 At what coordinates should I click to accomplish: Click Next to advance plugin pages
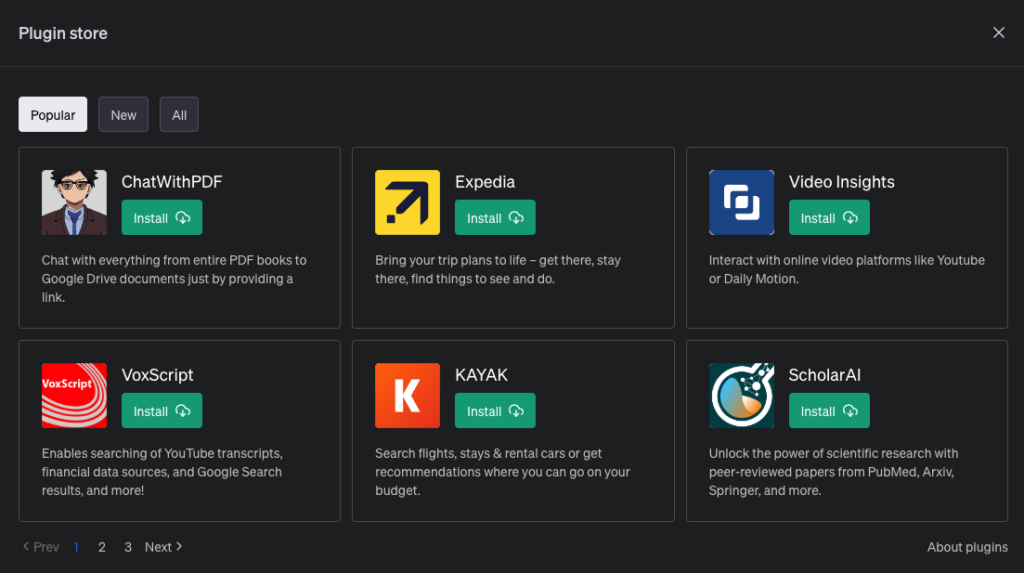[163, 547]
